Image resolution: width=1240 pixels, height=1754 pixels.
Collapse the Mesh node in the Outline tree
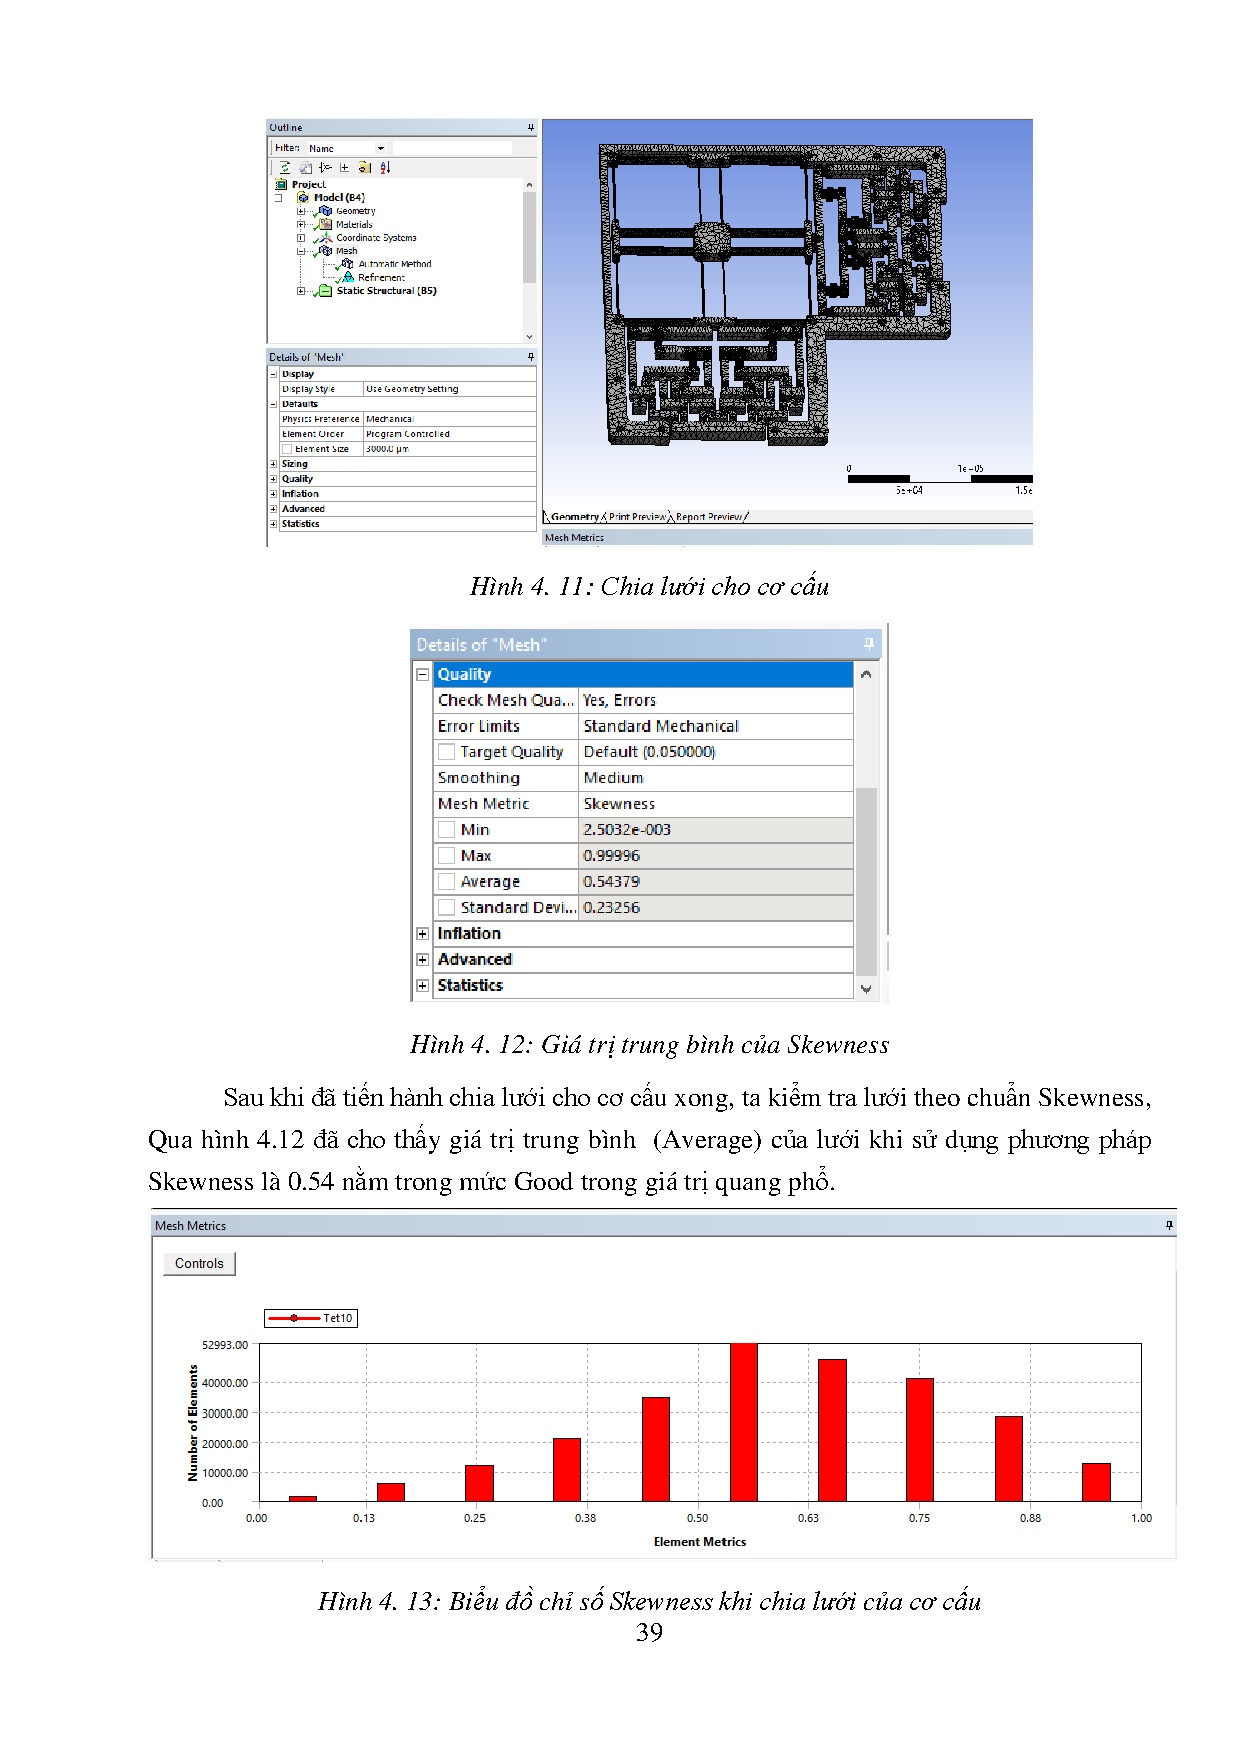click(300, 251)
